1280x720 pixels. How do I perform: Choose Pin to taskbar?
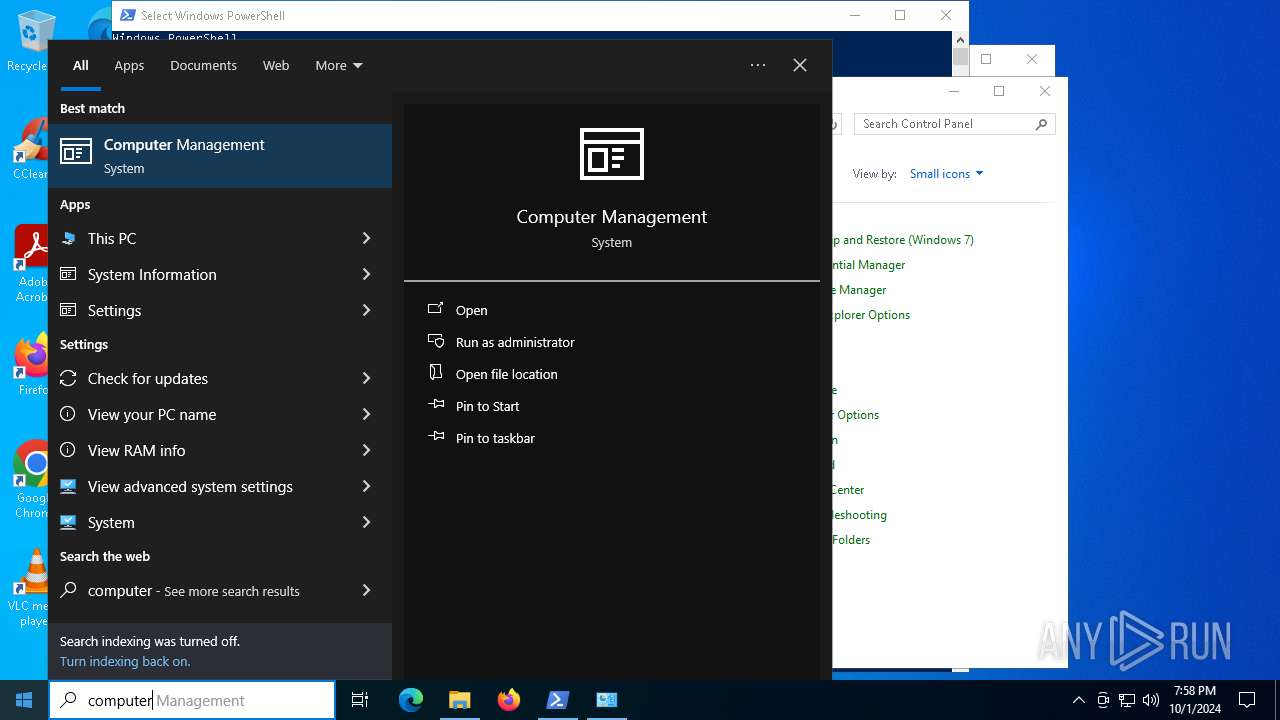coord(495,438)
